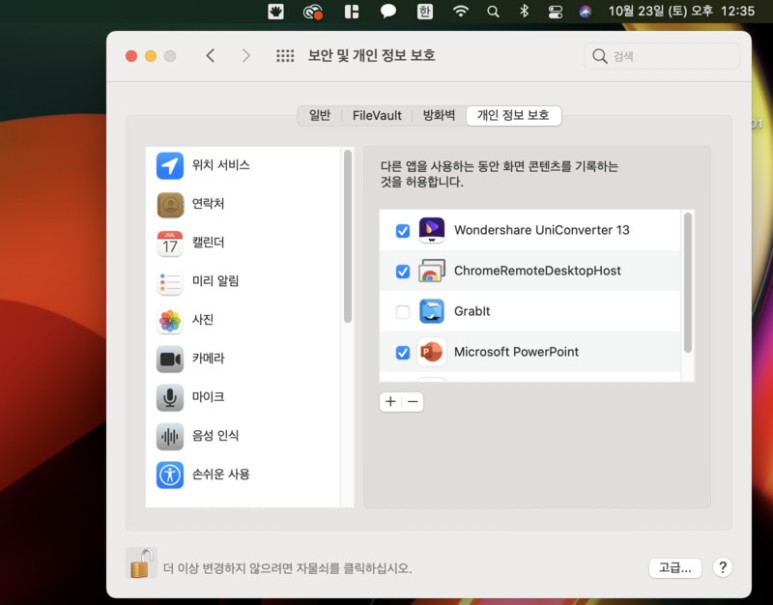Show all preferences grid icon

point(285,56)
